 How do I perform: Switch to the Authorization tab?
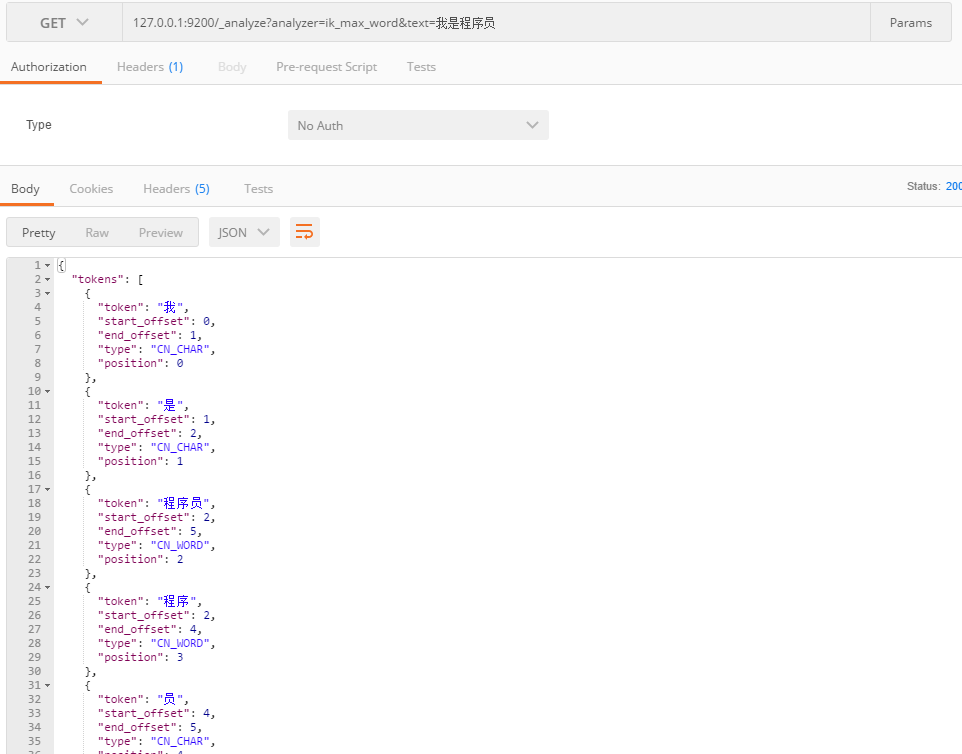(48, 67)
